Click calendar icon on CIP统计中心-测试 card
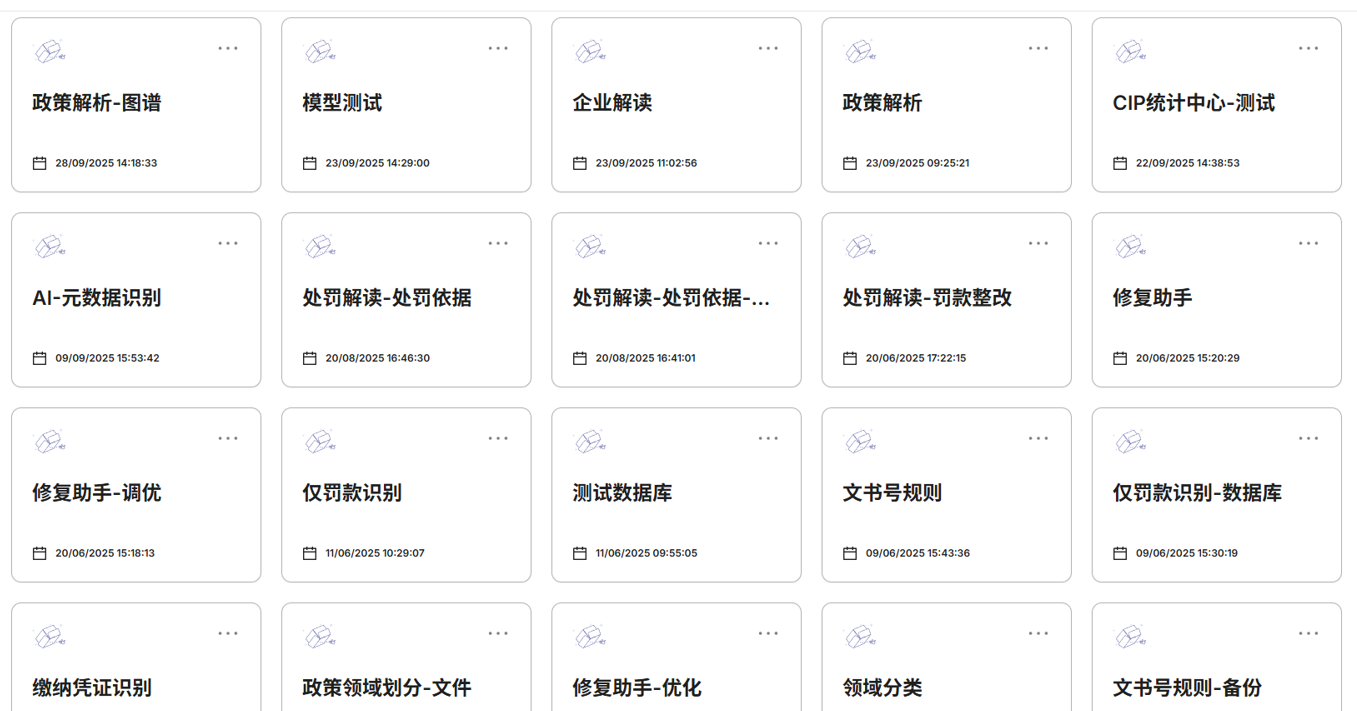This screenshot has height=711, width=1357. click(x=1120, y=163)
